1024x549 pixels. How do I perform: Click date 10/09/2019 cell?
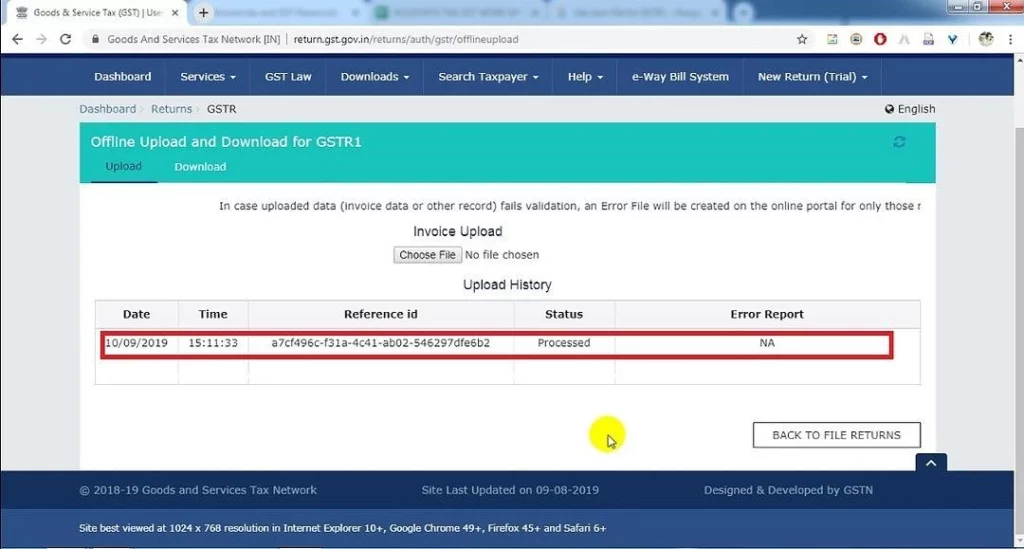coord(136,343)
